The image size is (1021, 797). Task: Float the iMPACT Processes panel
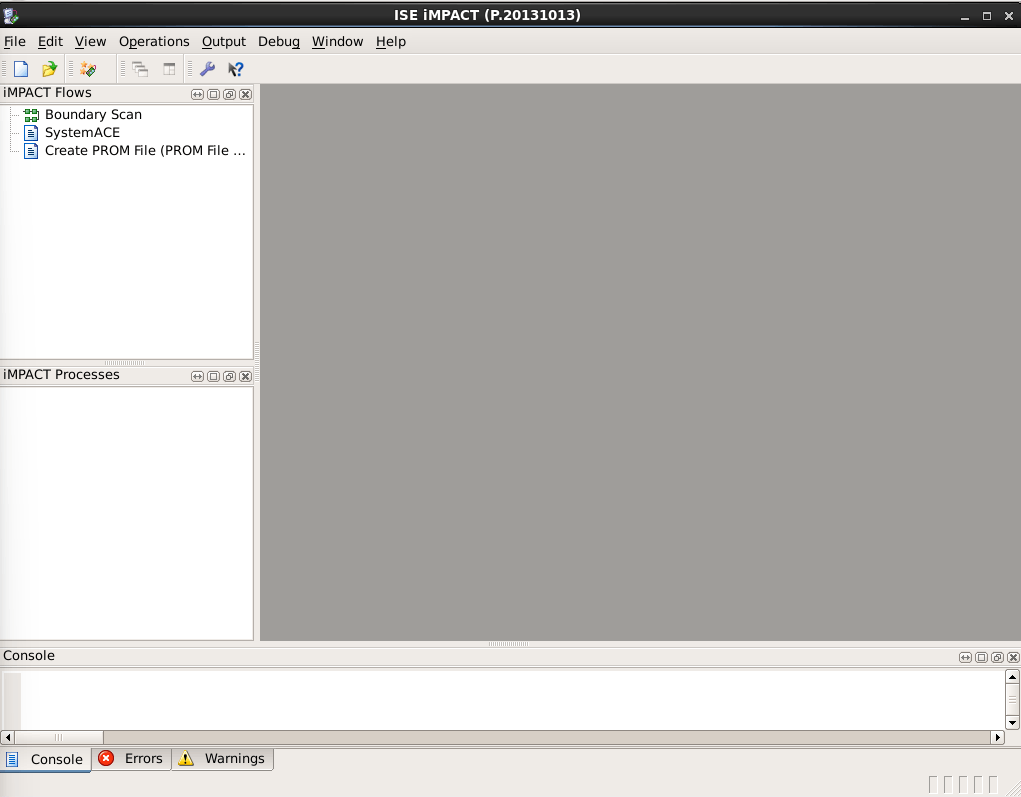pyautogui.click(x=229, y=376)
